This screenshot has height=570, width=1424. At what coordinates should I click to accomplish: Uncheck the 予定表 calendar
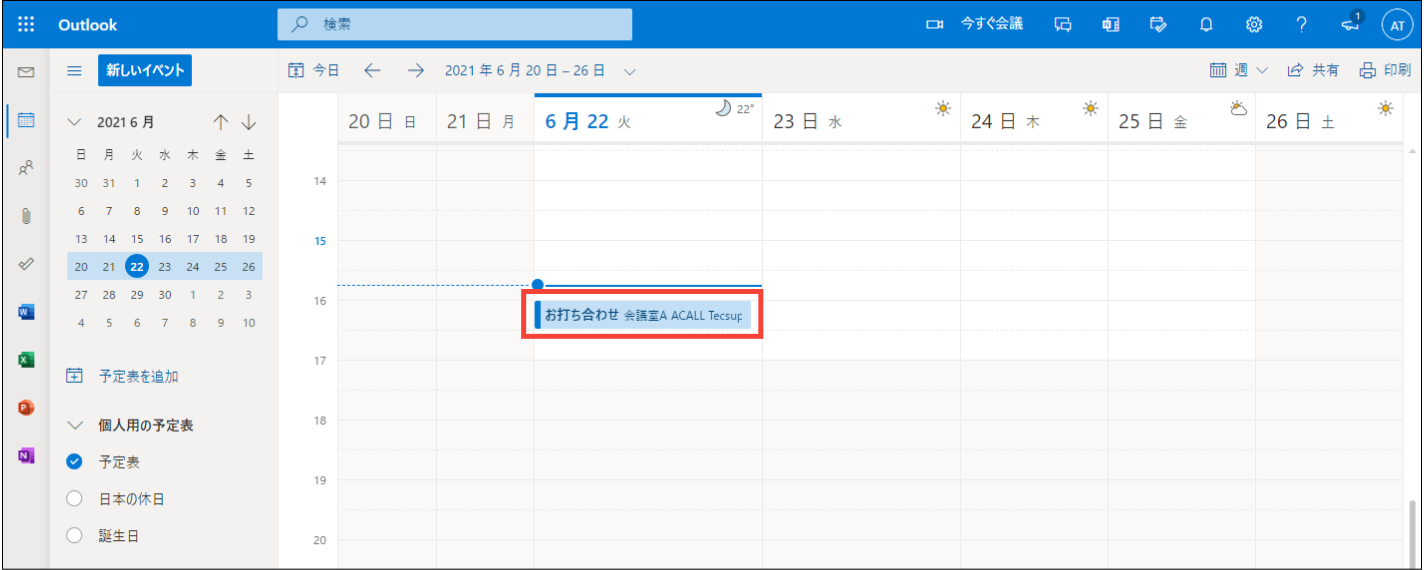pos(73,462)
